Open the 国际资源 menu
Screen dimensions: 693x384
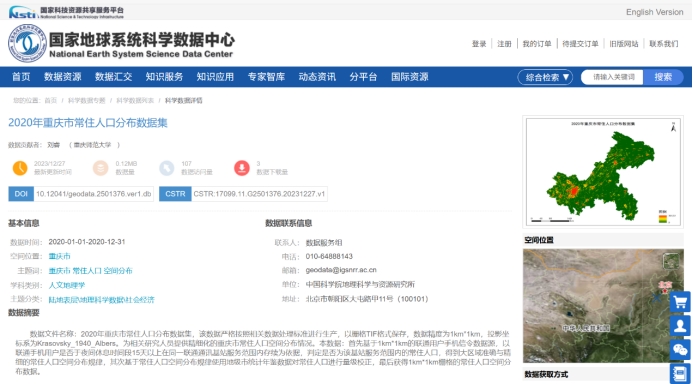coord(410,77)
